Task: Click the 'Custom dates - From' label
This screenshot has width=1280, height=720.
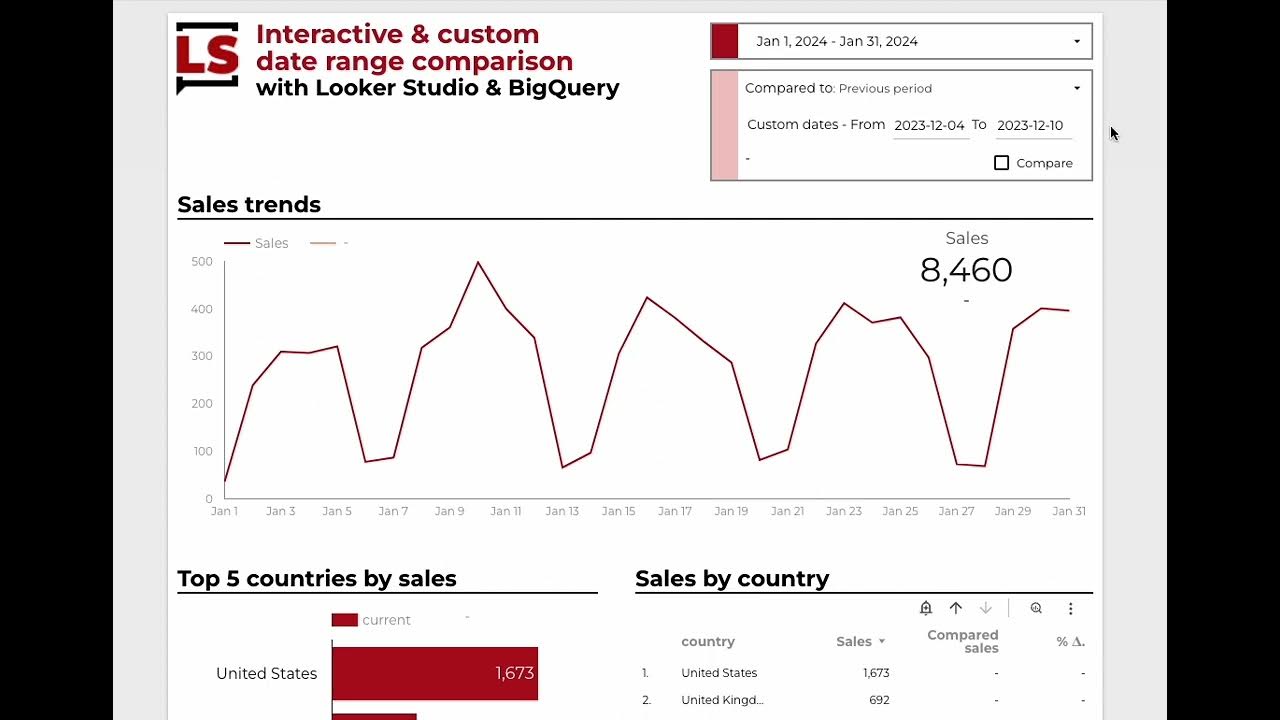Action: click(x=816, y=125)
